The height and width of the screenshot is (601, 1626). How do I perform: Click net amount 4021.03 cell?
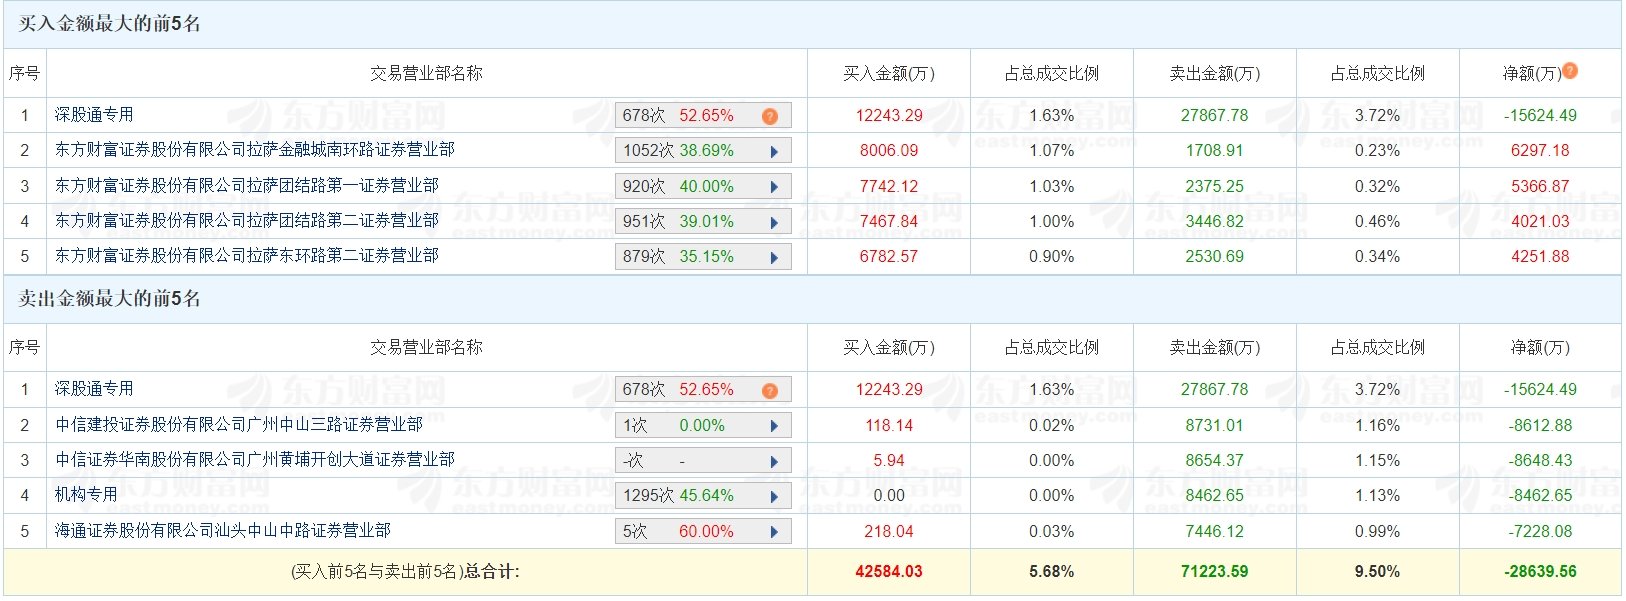pyautogui.click(x=1541, y=222)
